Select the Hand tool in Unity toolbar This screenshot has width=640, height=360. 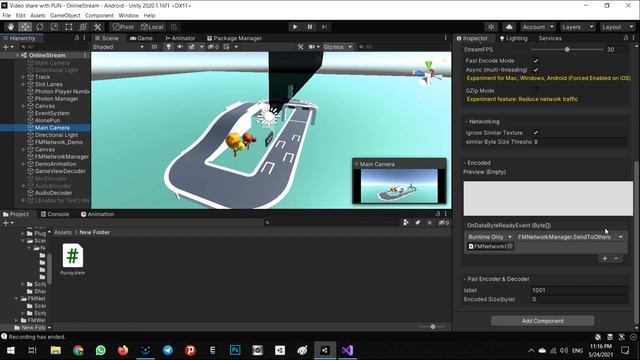pyautogui.click(x=11, y=27)
